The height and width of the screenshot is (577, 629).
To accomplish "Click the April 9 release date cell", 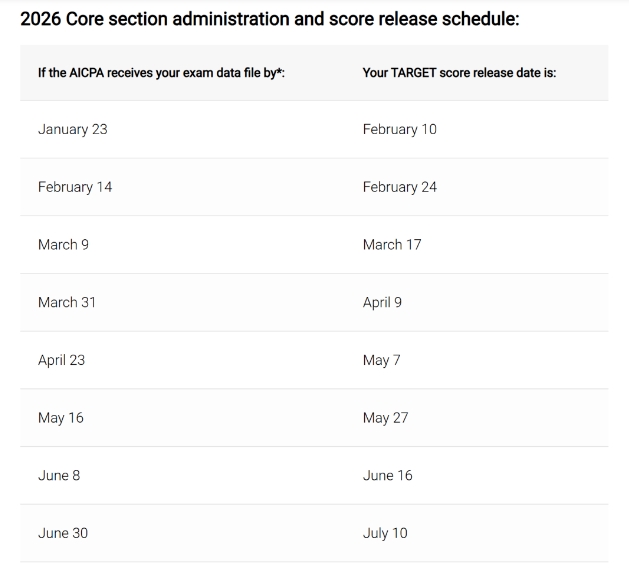I will (382, 302).
